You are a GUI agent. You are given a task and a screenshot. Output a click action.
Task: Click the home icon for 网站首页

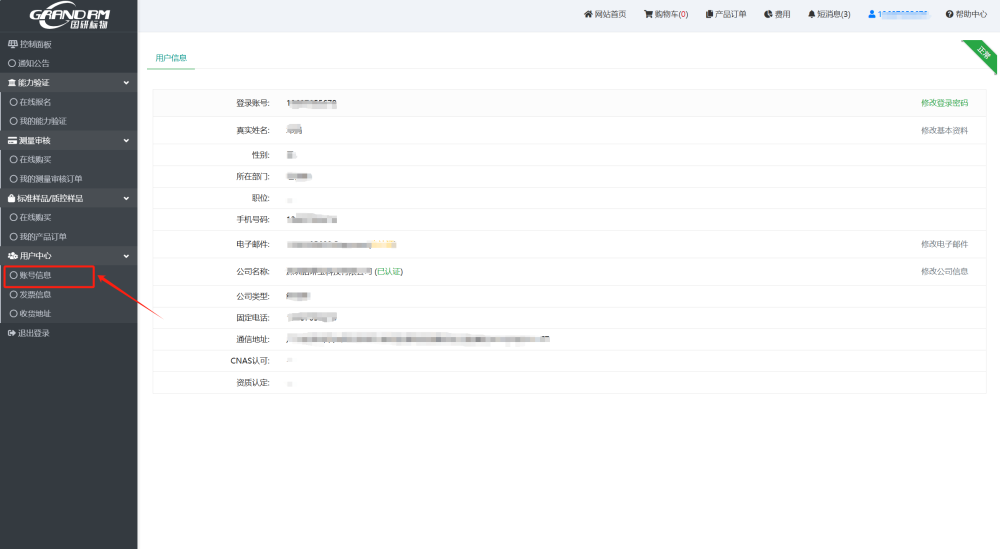(588, 14)
